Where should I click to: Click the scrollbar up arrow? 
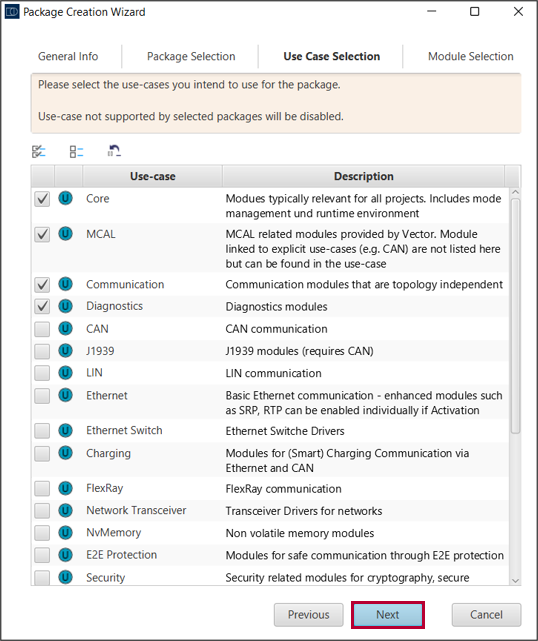point(516,192)
